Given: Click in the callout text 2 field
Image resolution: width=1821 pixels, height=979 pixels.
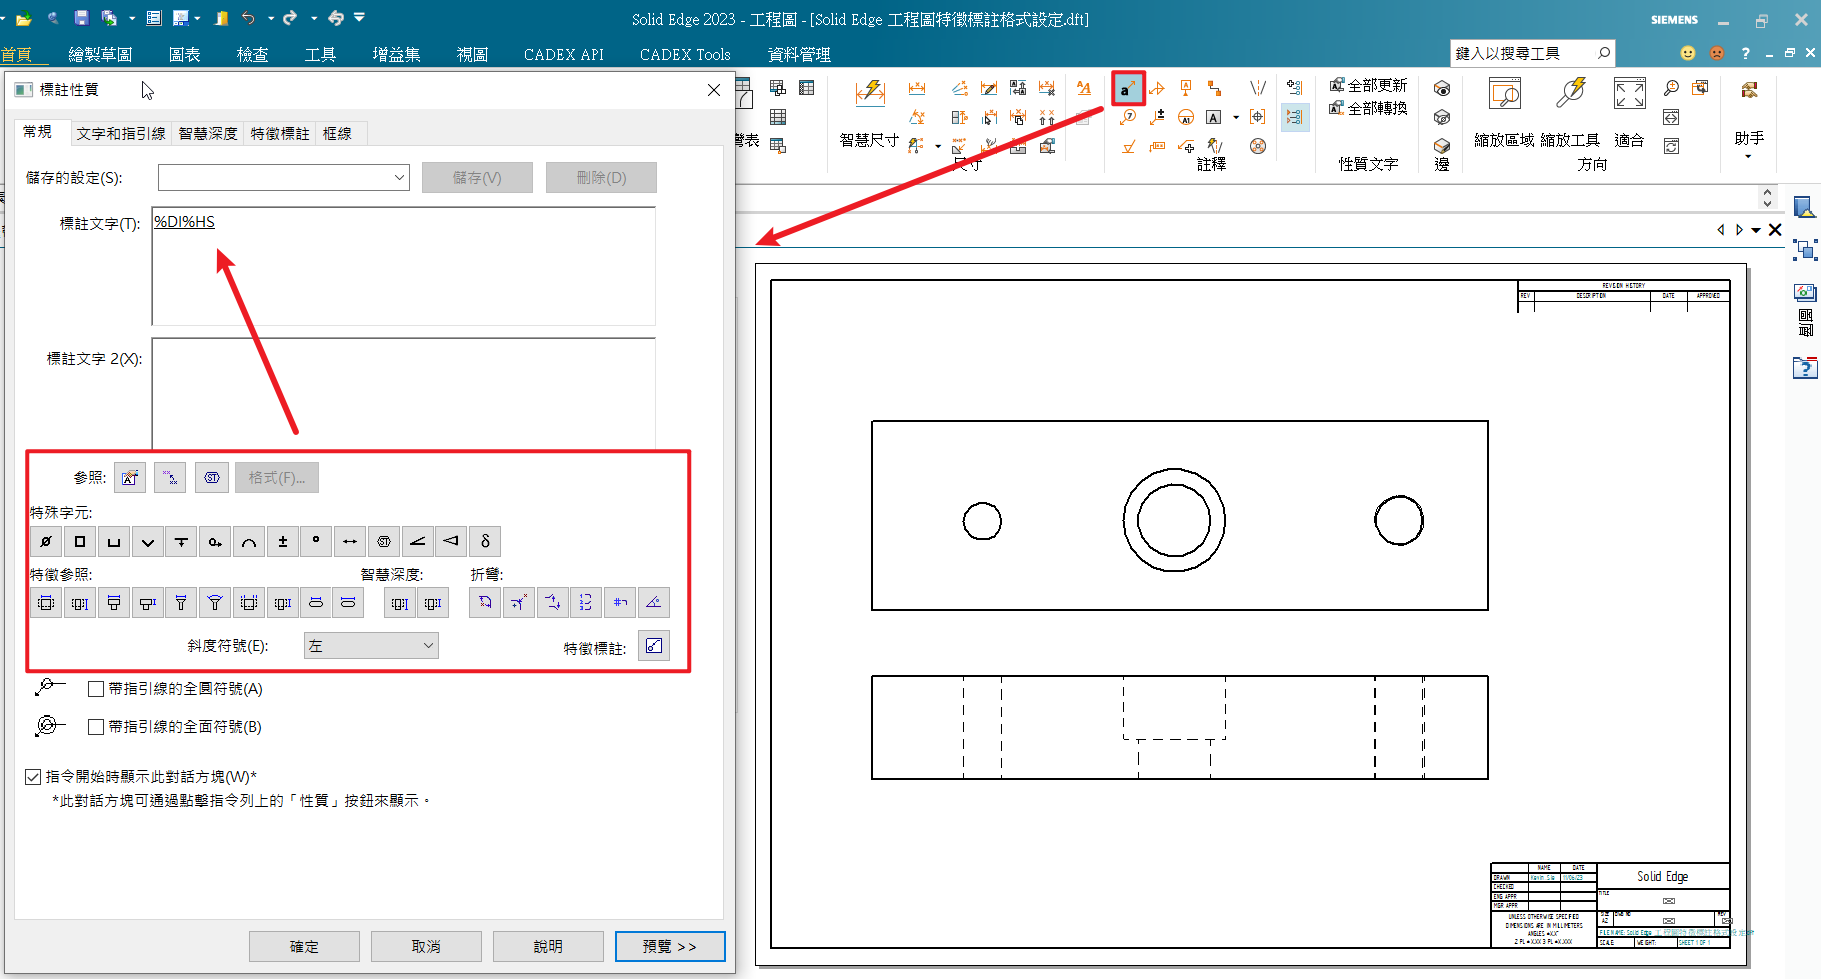Looking at the screenshot, I should pyautogui.click(x=403, y=394).
